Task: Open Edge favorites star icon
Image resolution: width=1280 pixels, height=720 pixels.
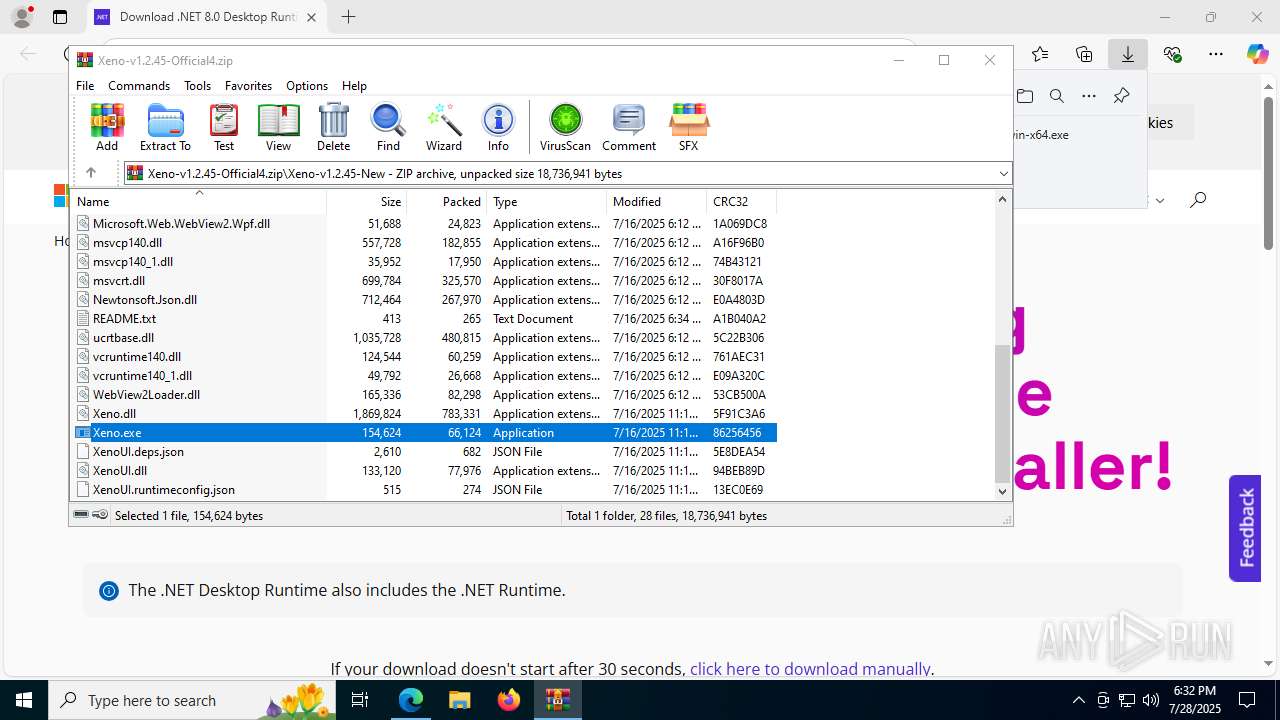Action: tap(1040, 54)
